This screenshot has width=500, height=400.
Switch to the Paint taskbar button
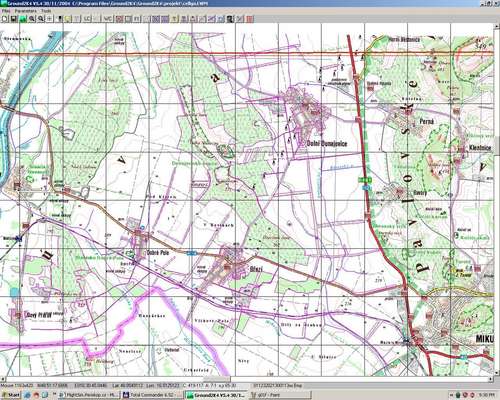[281, 395]
